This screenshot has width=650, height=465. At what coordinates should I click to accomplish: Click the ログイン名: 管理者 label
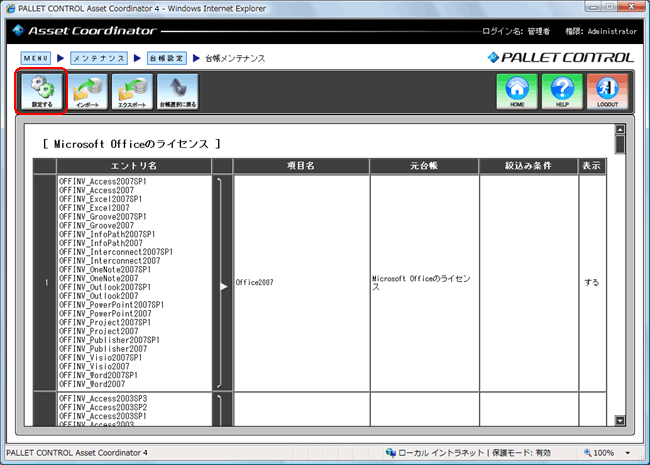(516, 31)
